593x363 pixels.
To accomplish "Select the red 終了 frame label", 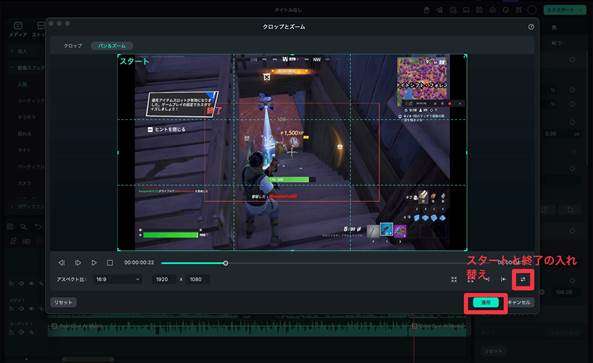I will [x=214, y=110].
